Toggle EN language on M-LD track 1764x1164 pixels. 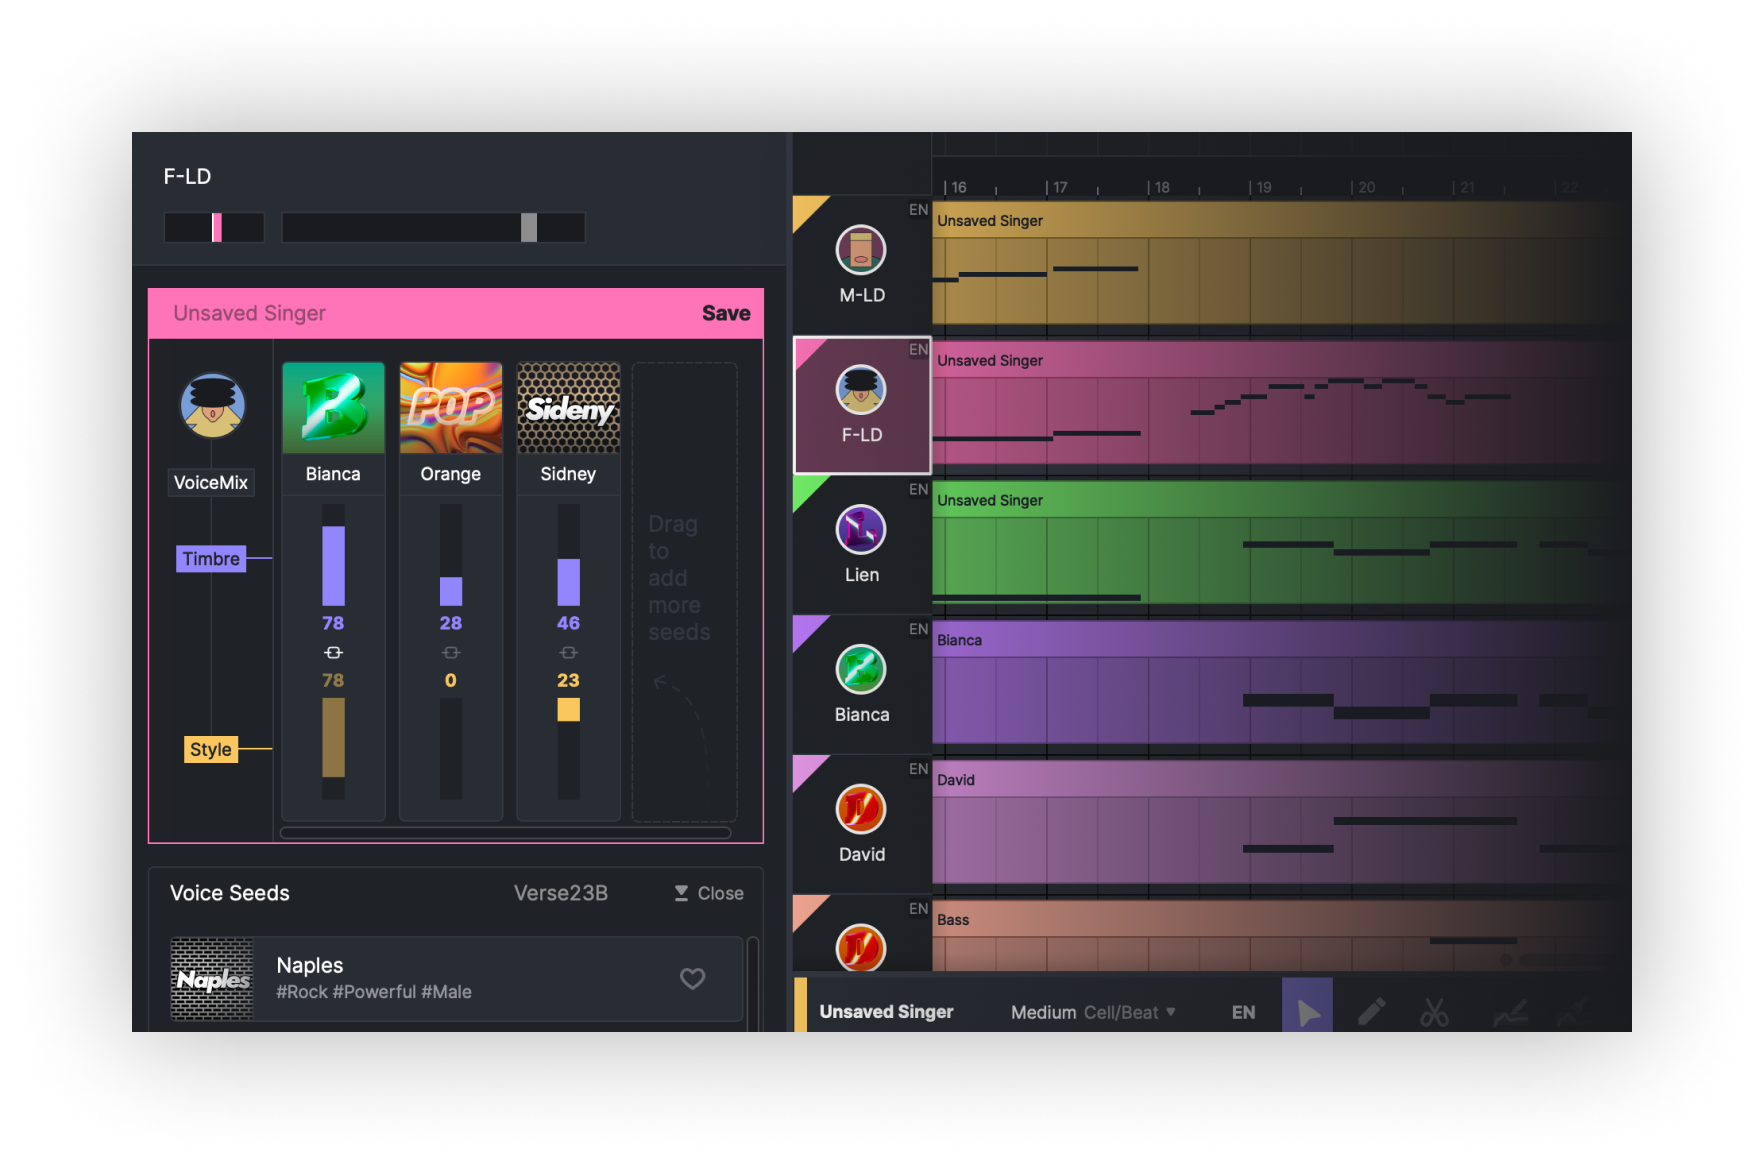click(918, 210)
